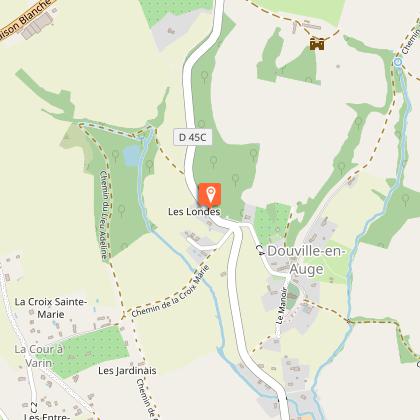This screenshot has height=420, width=420.
Task: Select the Les Londes place label
Action: tap(194, 211)
